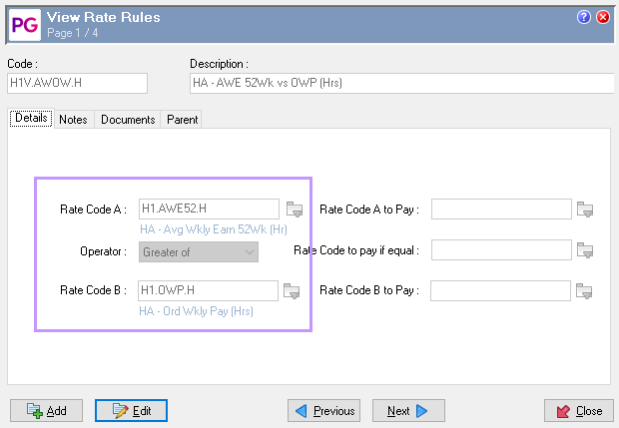Select the Details tab
This screenshot has width=619, height=428.
[31, 118]
